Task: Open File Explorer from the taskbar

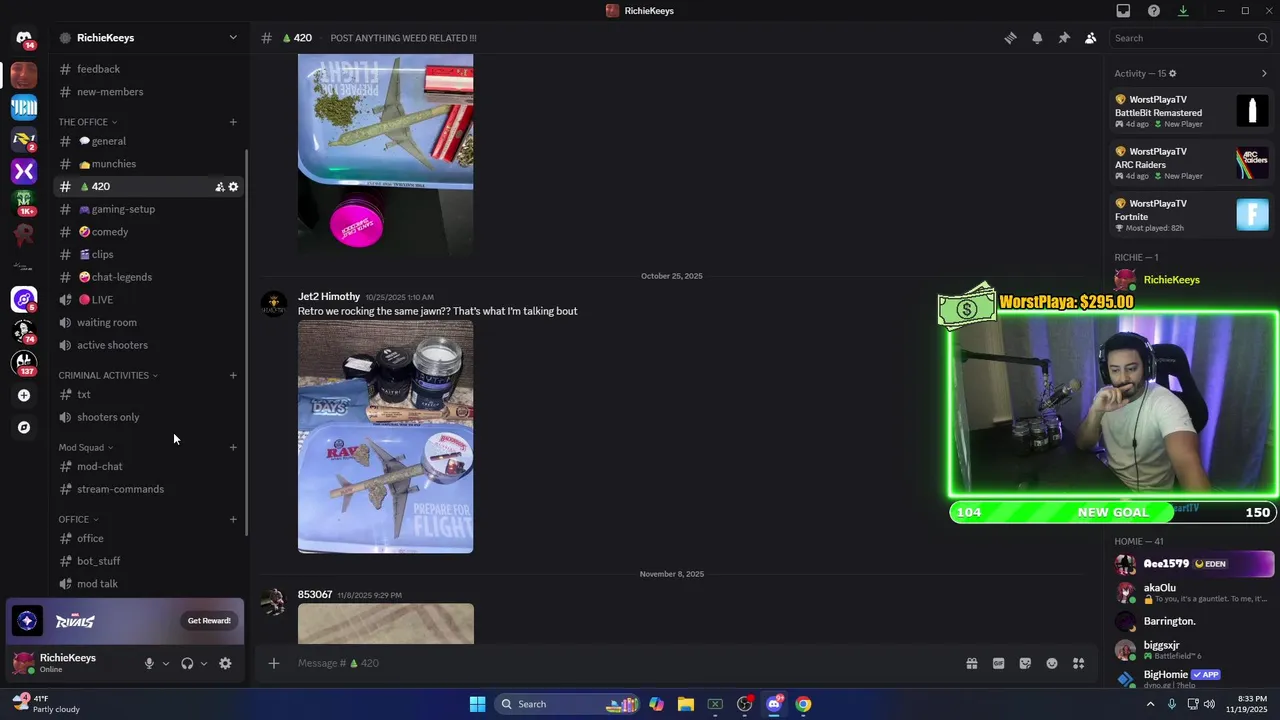Action: point(685,704)
